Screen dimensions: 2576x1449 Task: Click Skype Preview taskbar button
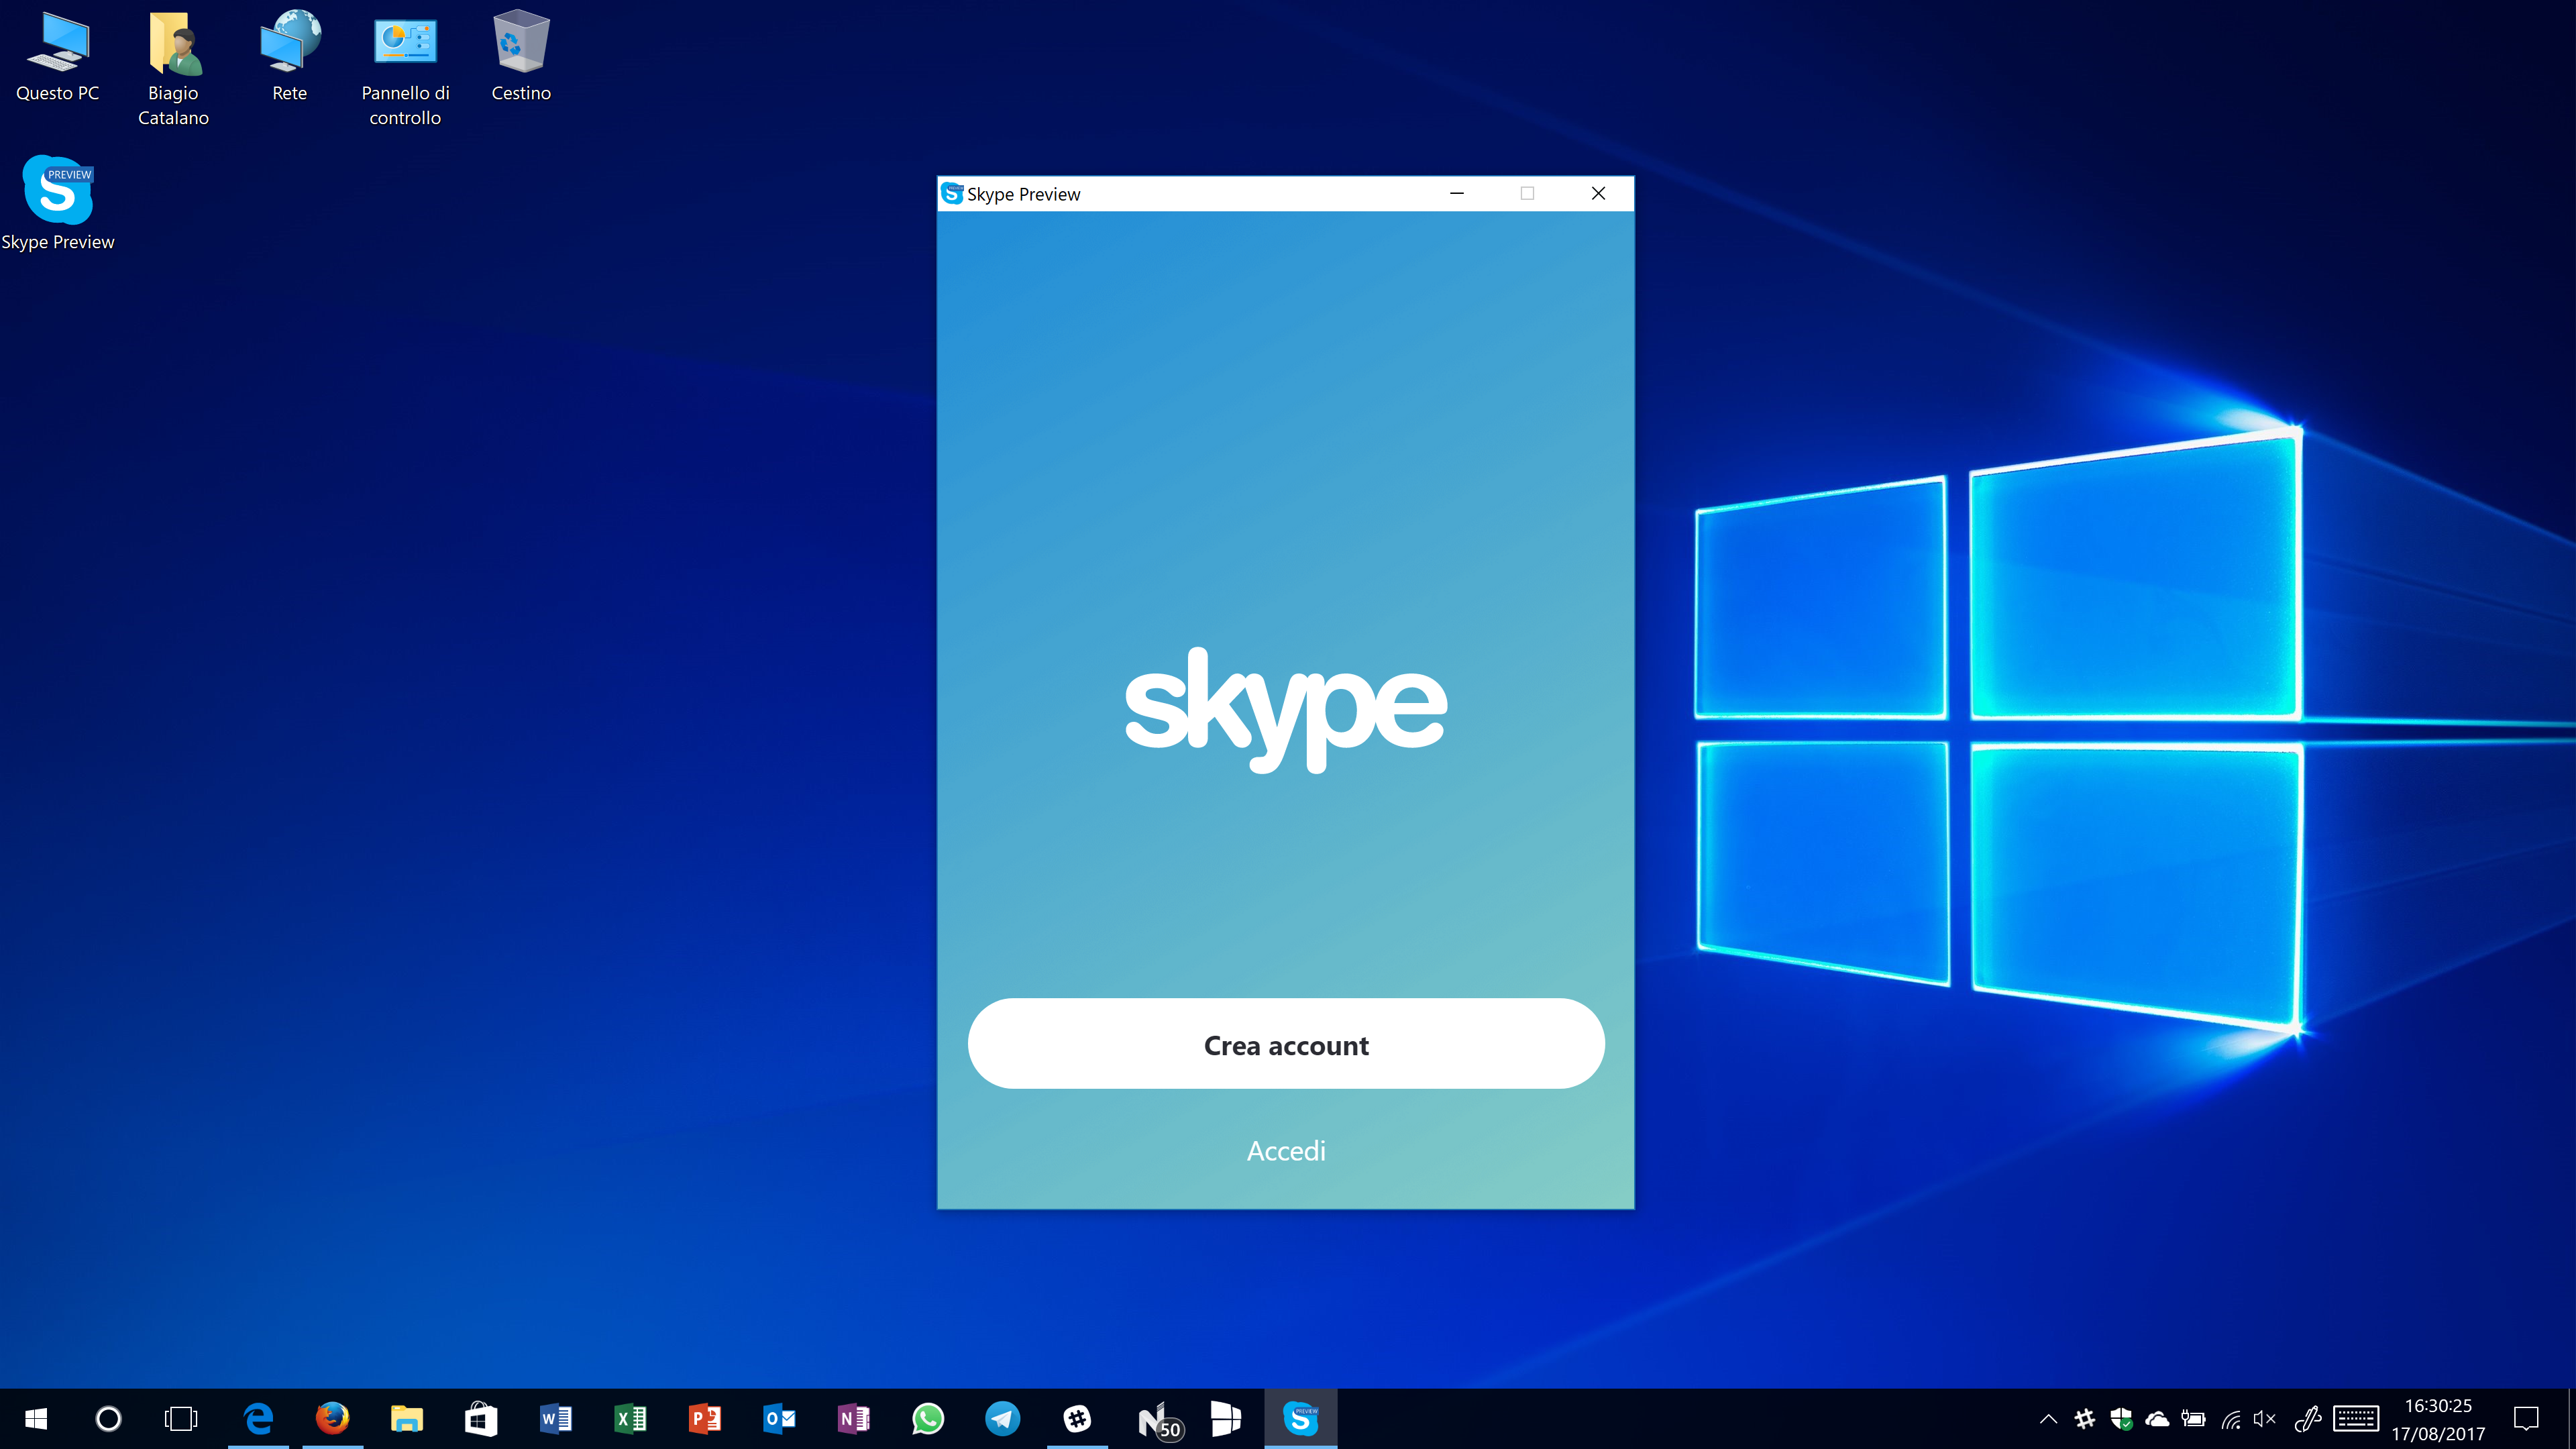tap(1301, 1418)
